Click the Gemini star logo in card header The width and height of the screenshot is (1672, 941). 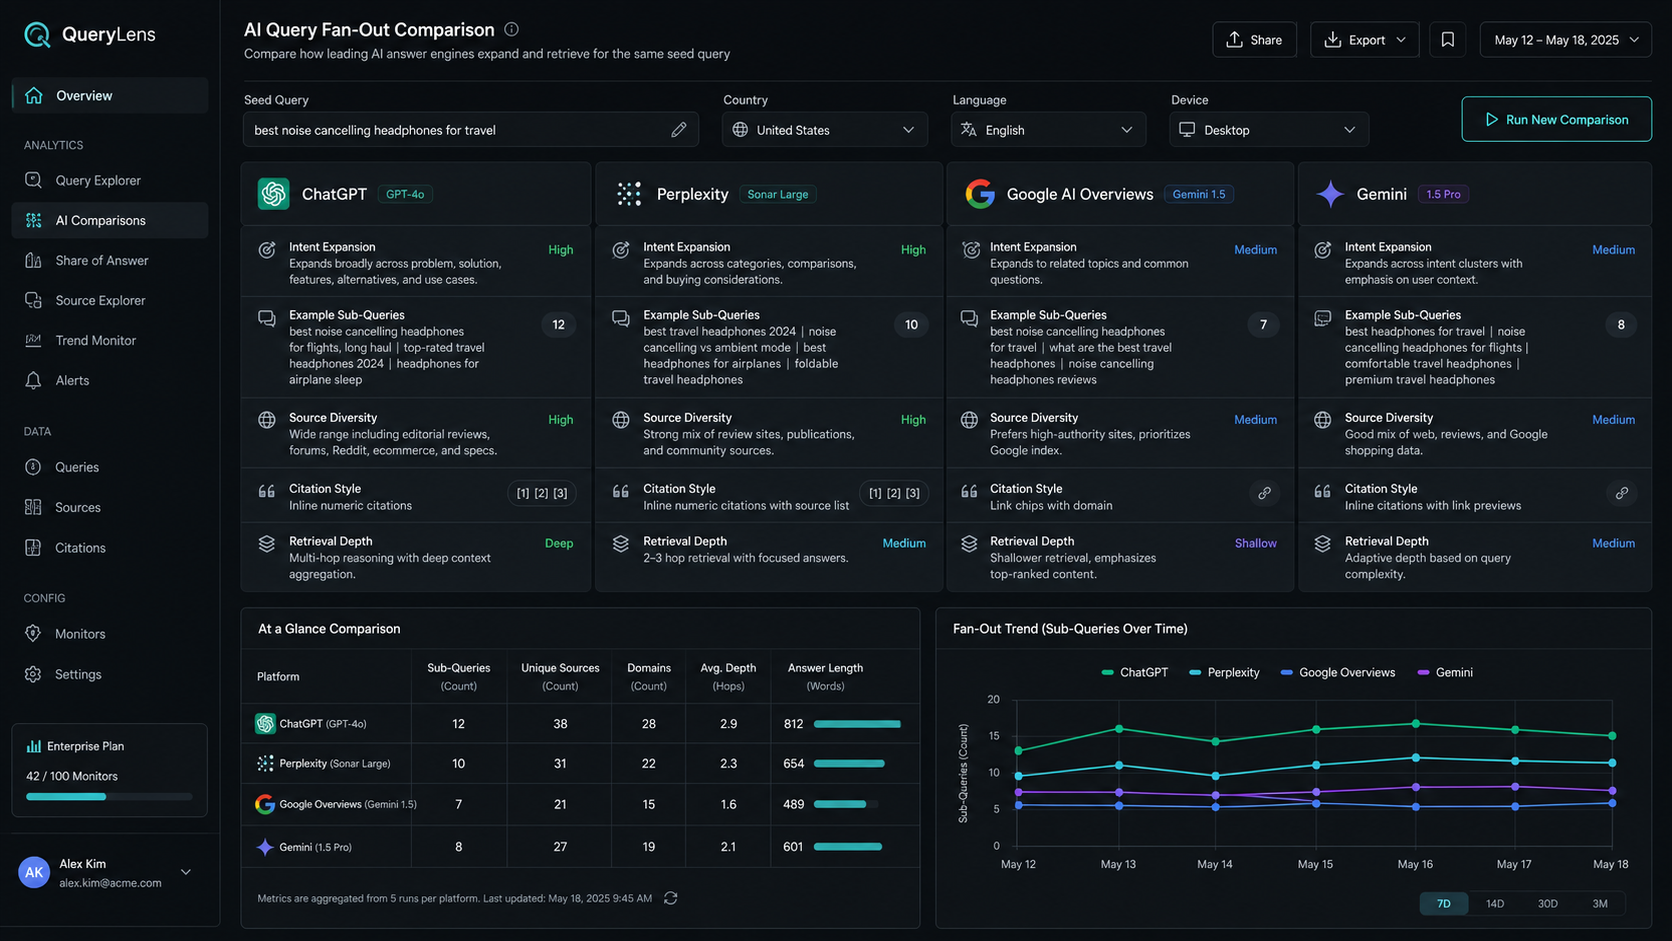coord(1330,194)
